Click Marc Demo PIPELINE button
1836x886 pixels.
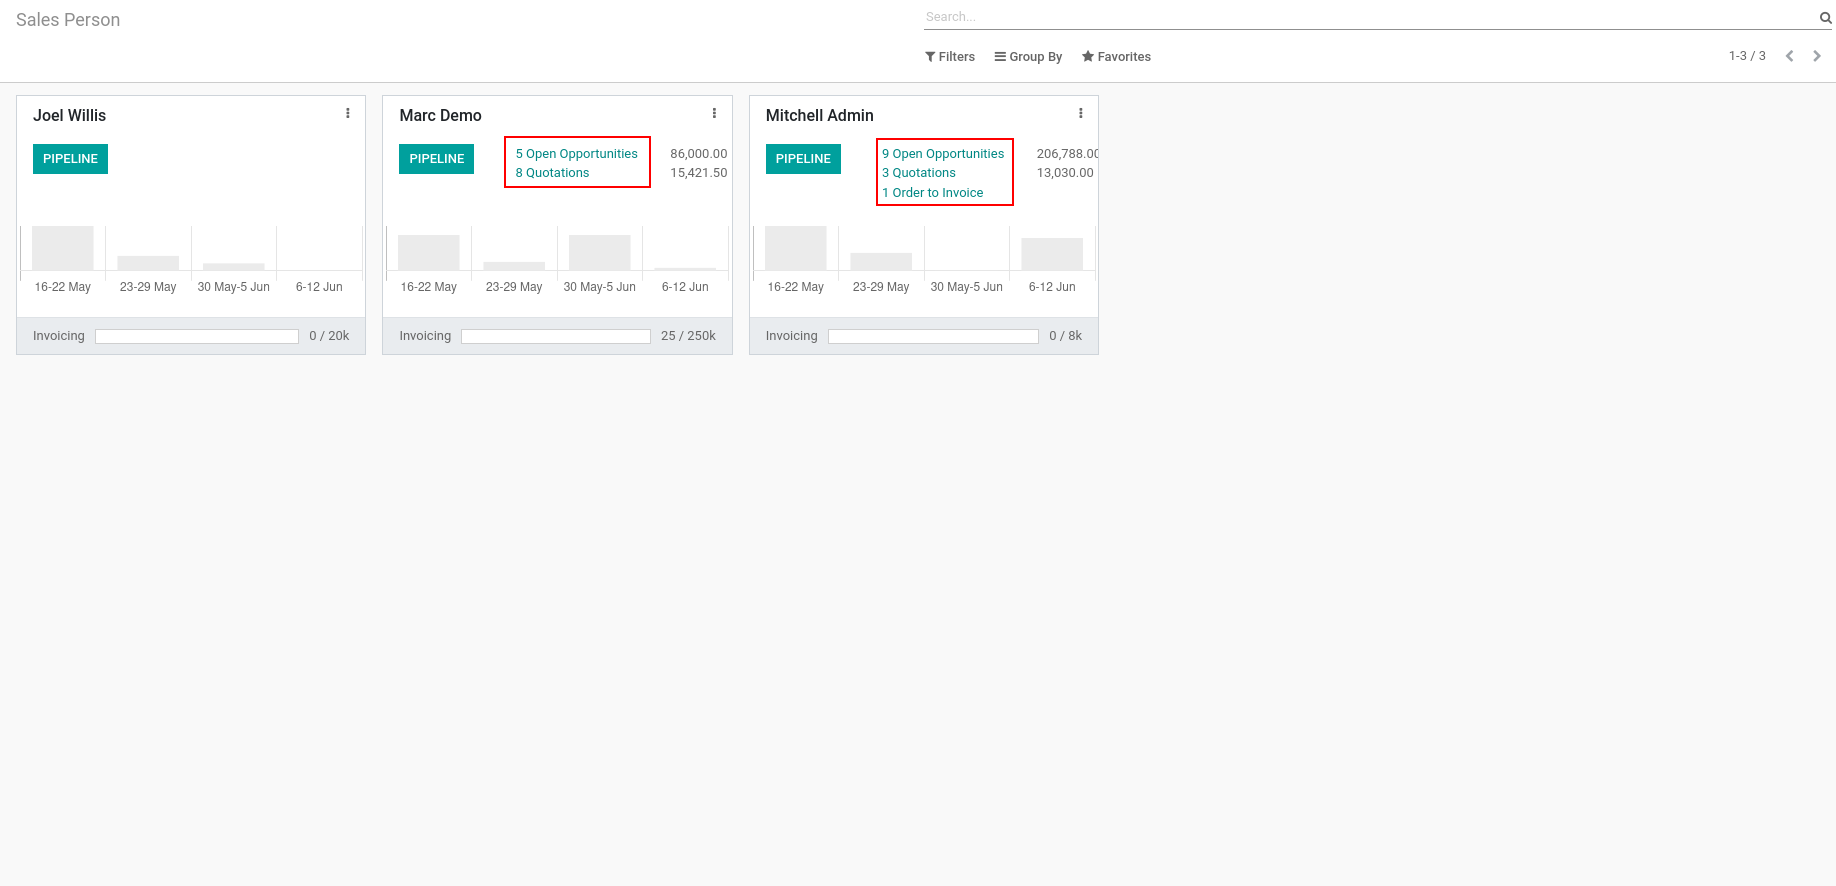pos(437,159)
